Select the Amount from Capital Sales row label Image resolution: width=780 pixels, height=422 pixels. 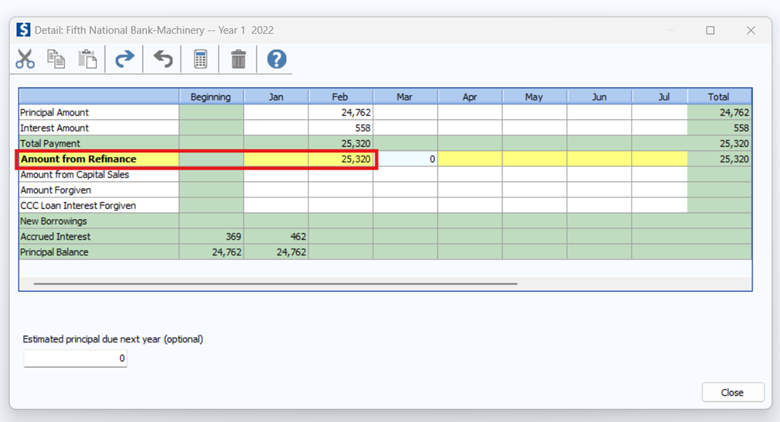pyautogui.click(x=99, y=175)
